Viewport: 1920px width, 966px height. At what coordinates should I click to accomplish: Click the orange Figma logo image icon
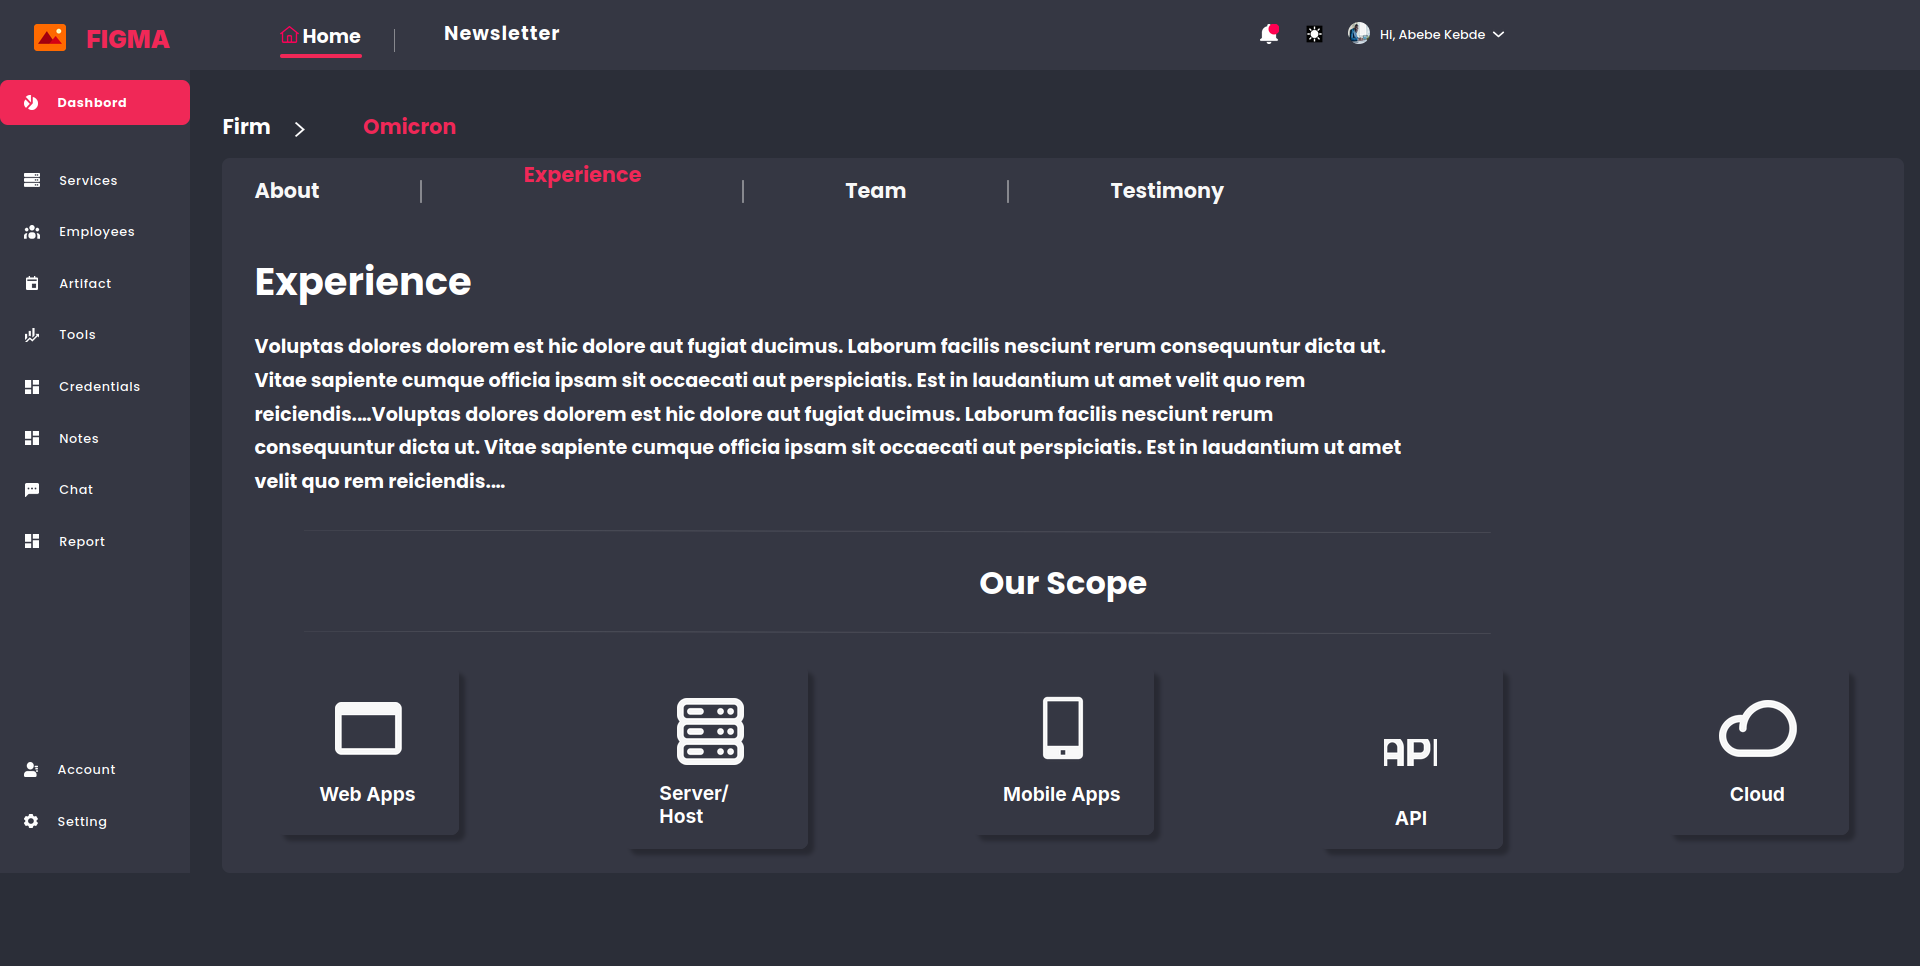click(50, 38)
